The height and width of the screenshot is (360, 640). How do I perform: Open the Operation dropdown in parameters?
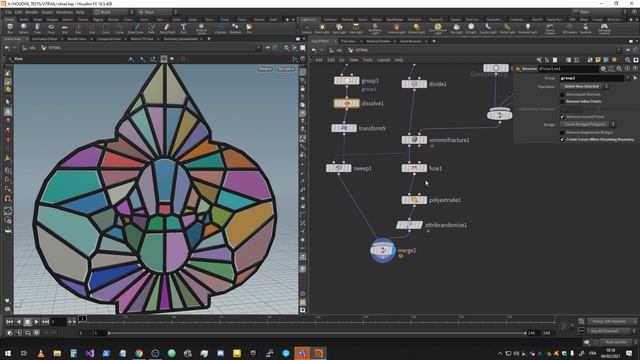tap(584, 87)
